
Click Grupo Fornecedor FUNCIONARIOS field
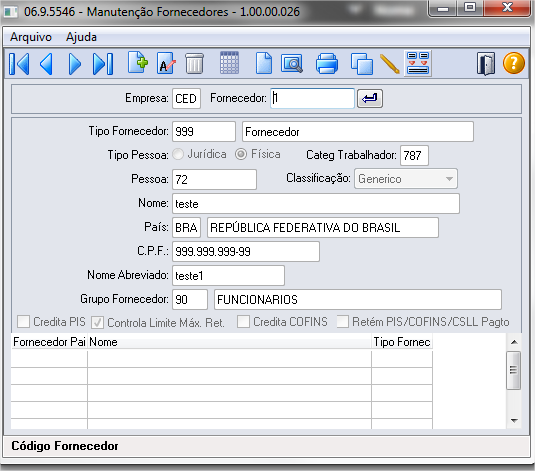[x=358, y=300]
